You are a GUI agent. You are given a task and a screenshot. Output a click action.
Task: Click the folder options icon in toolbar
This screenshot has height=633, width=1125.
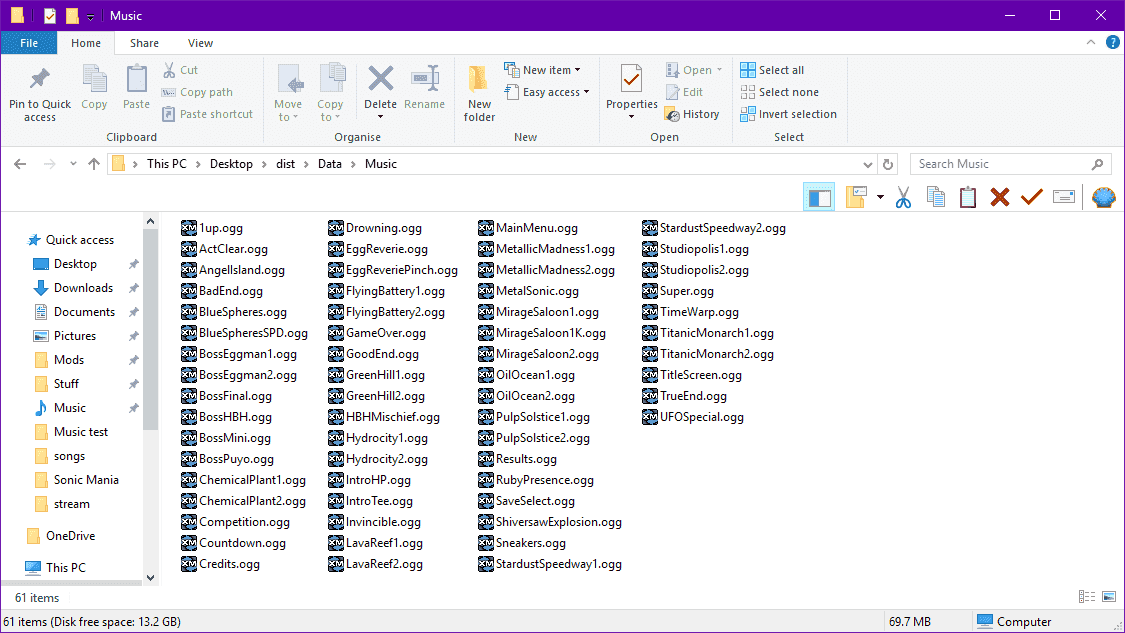[856, 197]
